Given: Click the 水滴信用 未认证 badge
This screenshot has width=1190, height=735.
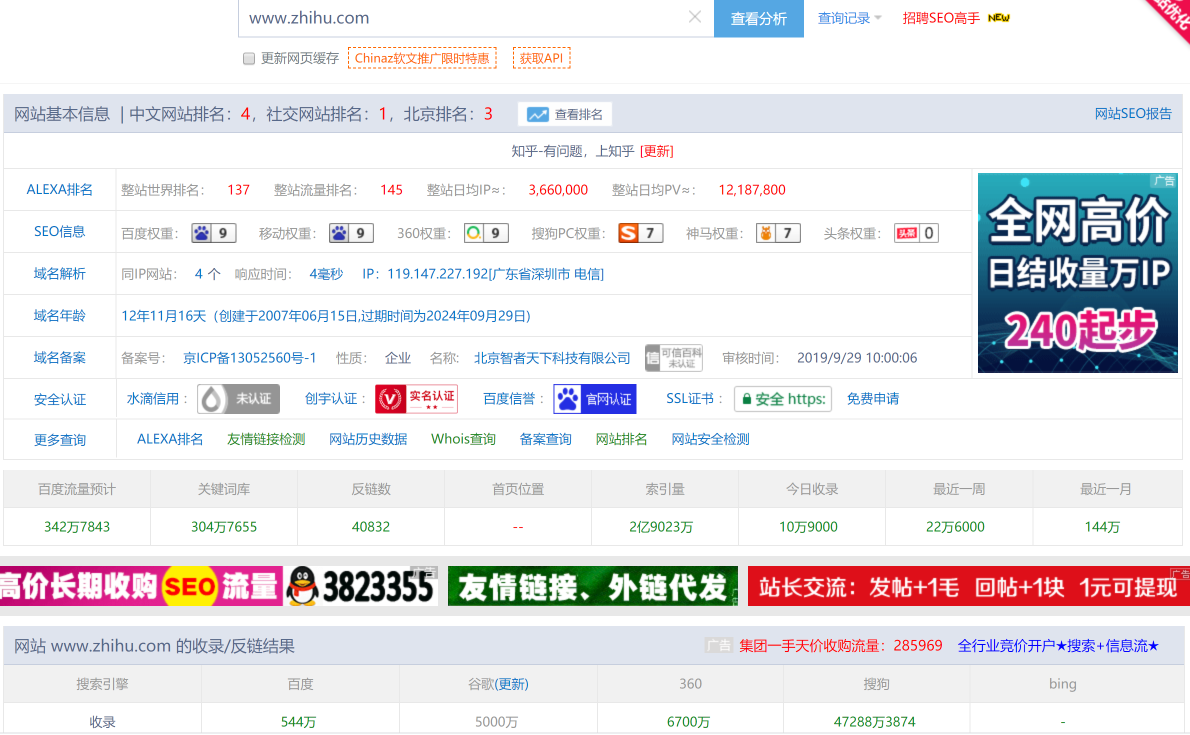Looking at the screenshot, I should 238,399.
